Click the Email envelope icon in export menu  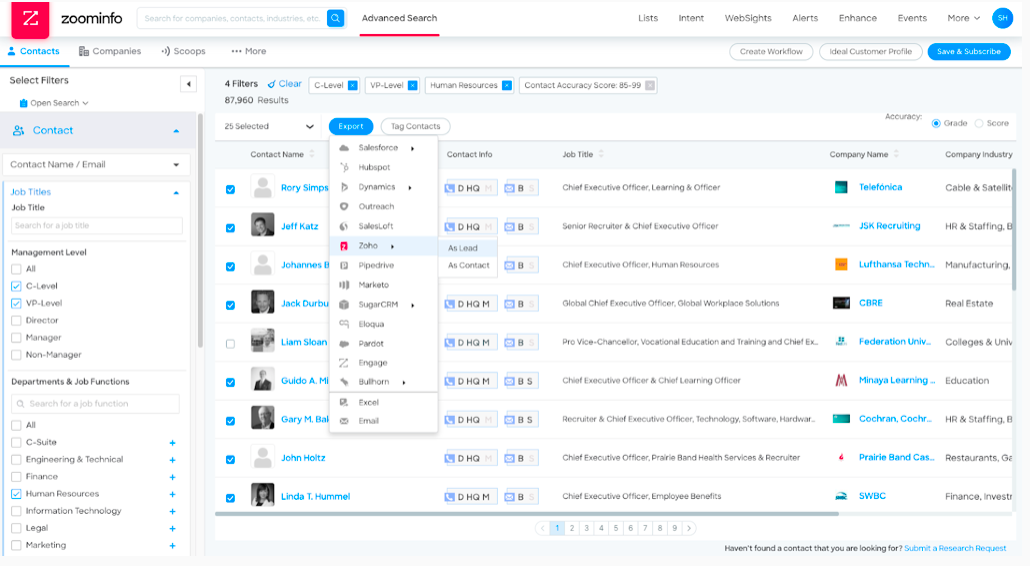(344, 421)
